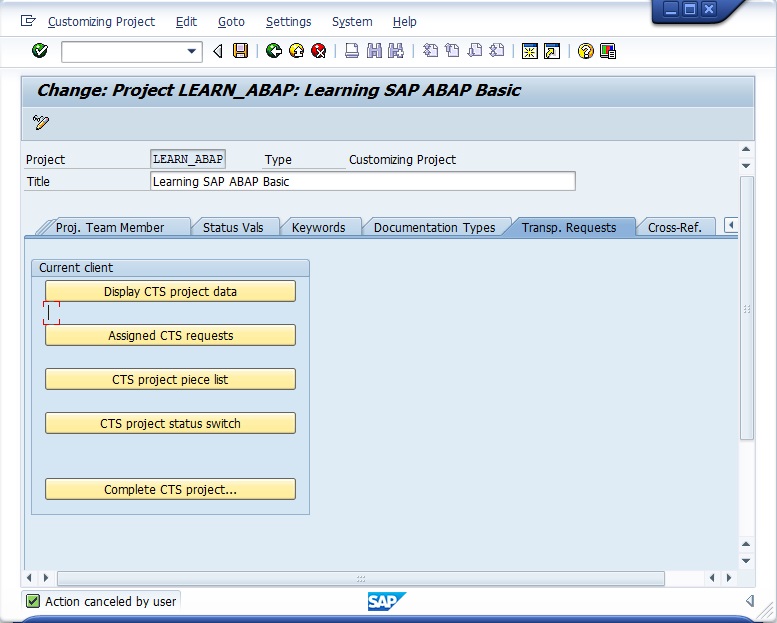Click Complete CTS project... button
The width and height of the screenshot is (777, 623).
tap(170, 490)
